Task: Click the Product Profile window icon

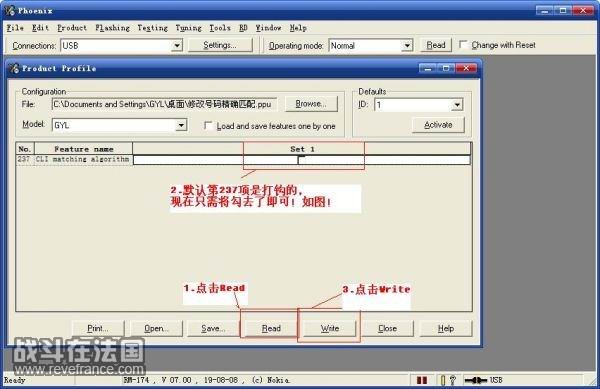Action: (x=14, y=68)
